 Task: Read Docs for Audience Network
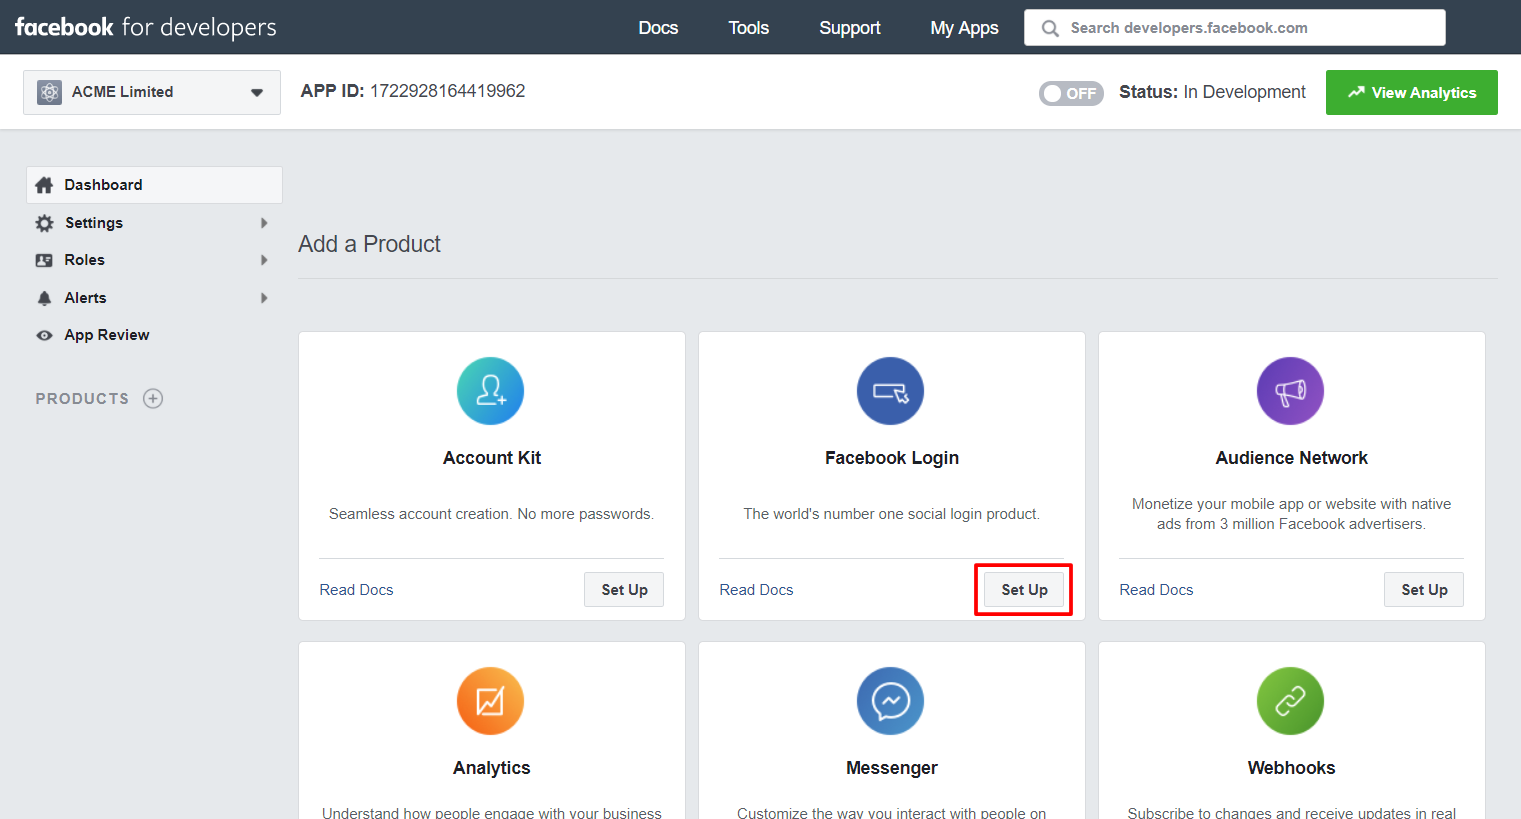pyautogui.click(x=1156, y=590)
